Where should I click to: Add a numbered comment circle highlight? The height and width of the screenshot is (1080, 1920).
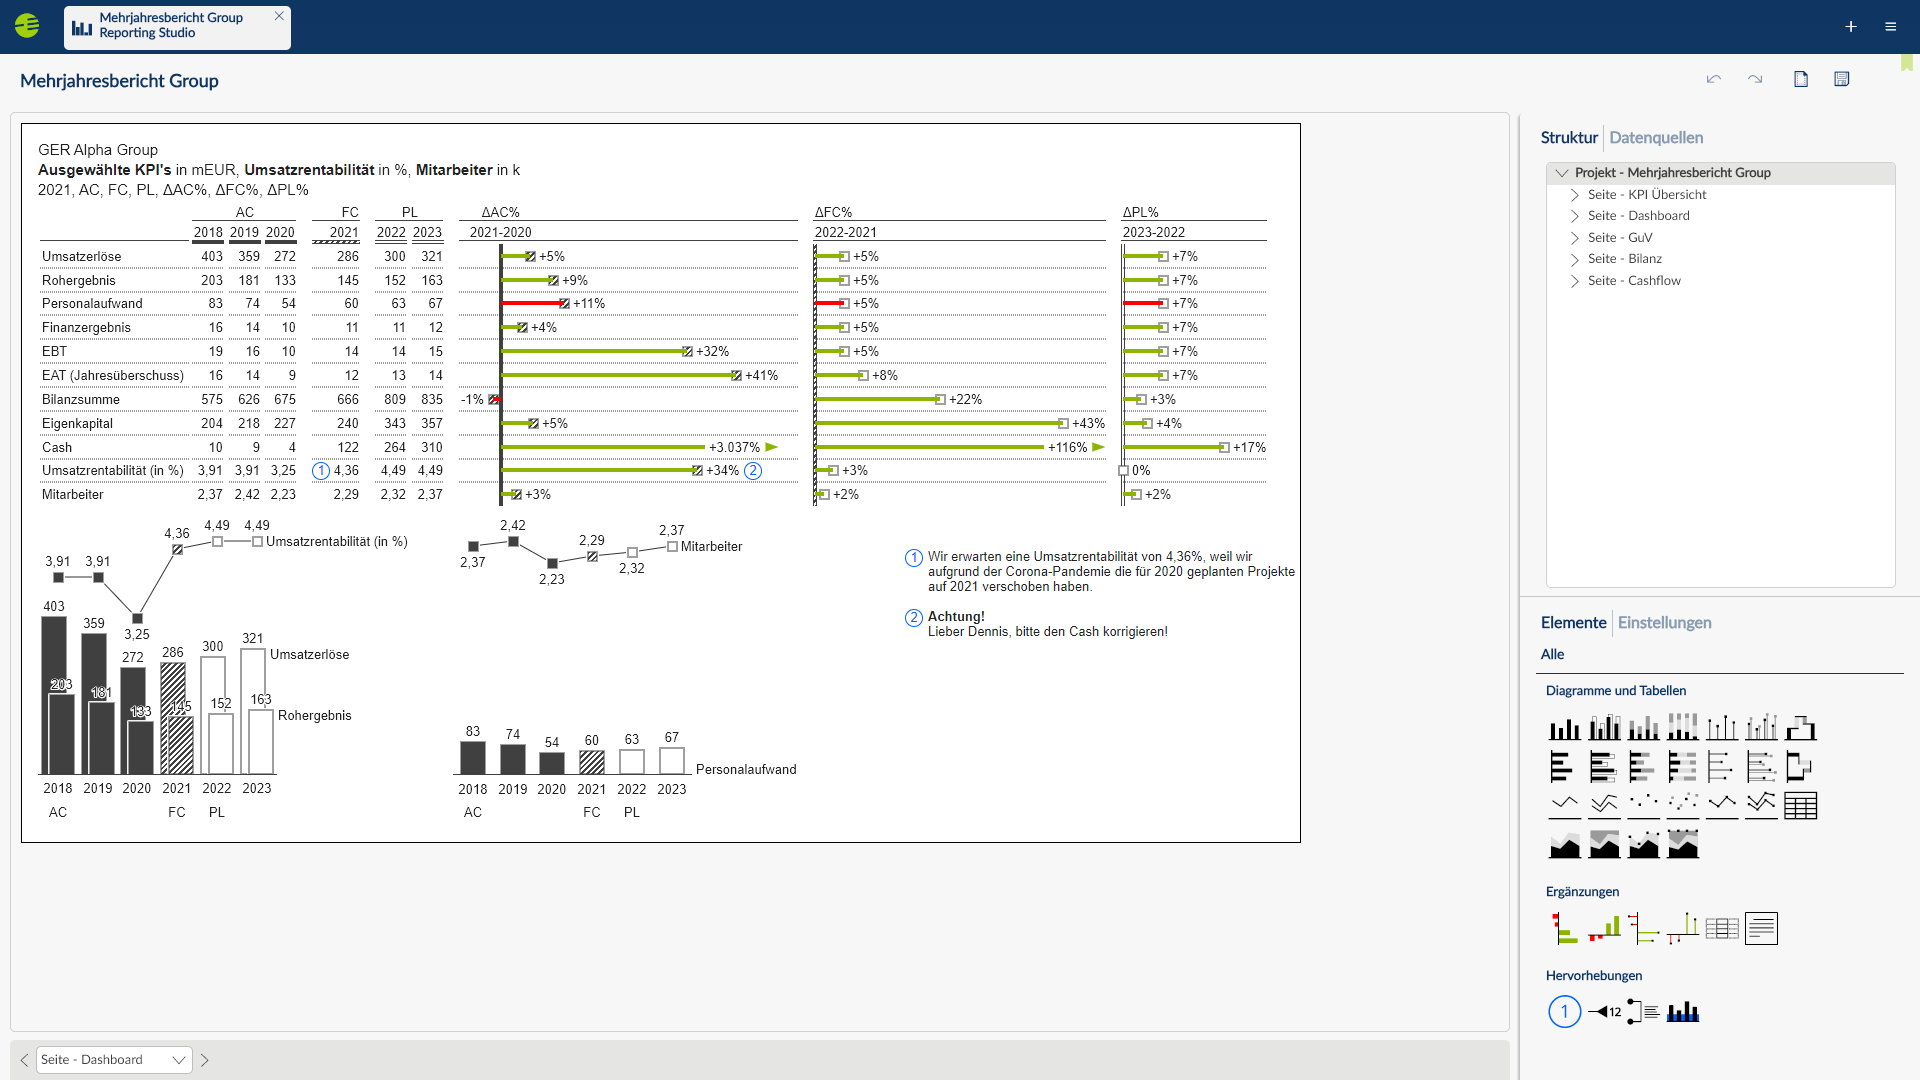pos(1564,1012)
